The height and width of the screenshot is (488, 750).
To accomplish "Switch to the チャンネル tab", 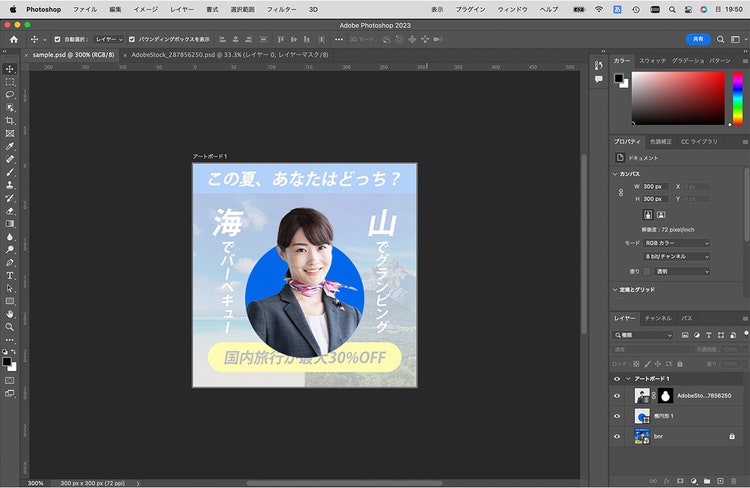I will coord(658,318).
